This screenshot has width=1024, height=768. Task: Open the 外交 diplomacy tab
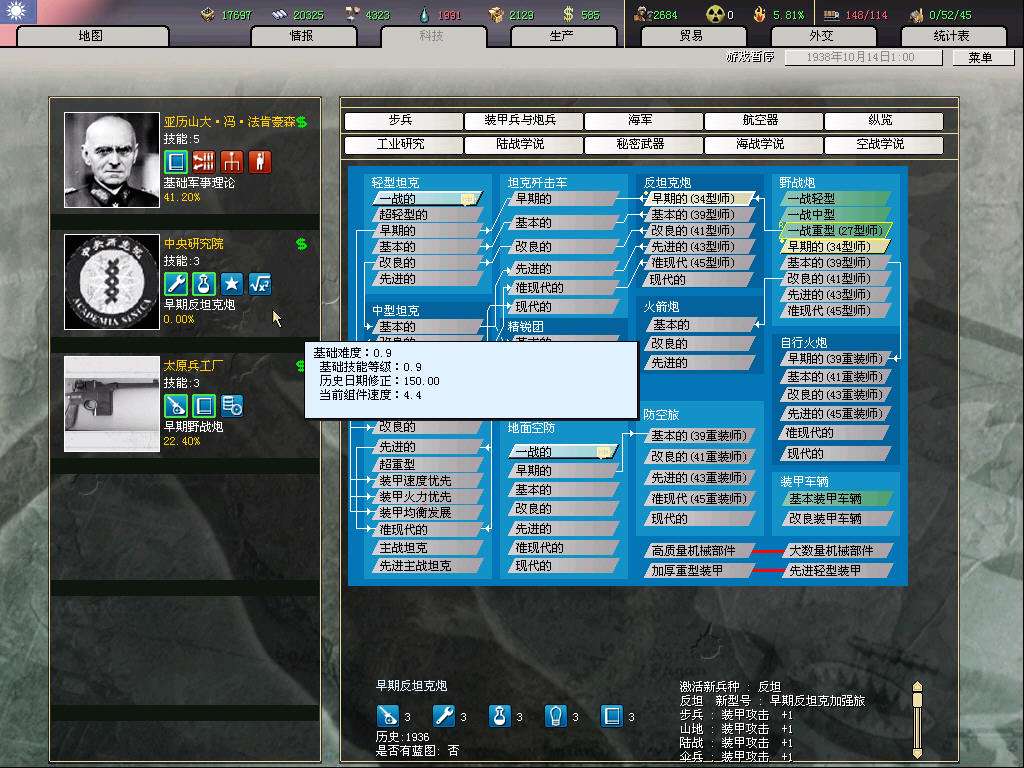pos(822,36)
